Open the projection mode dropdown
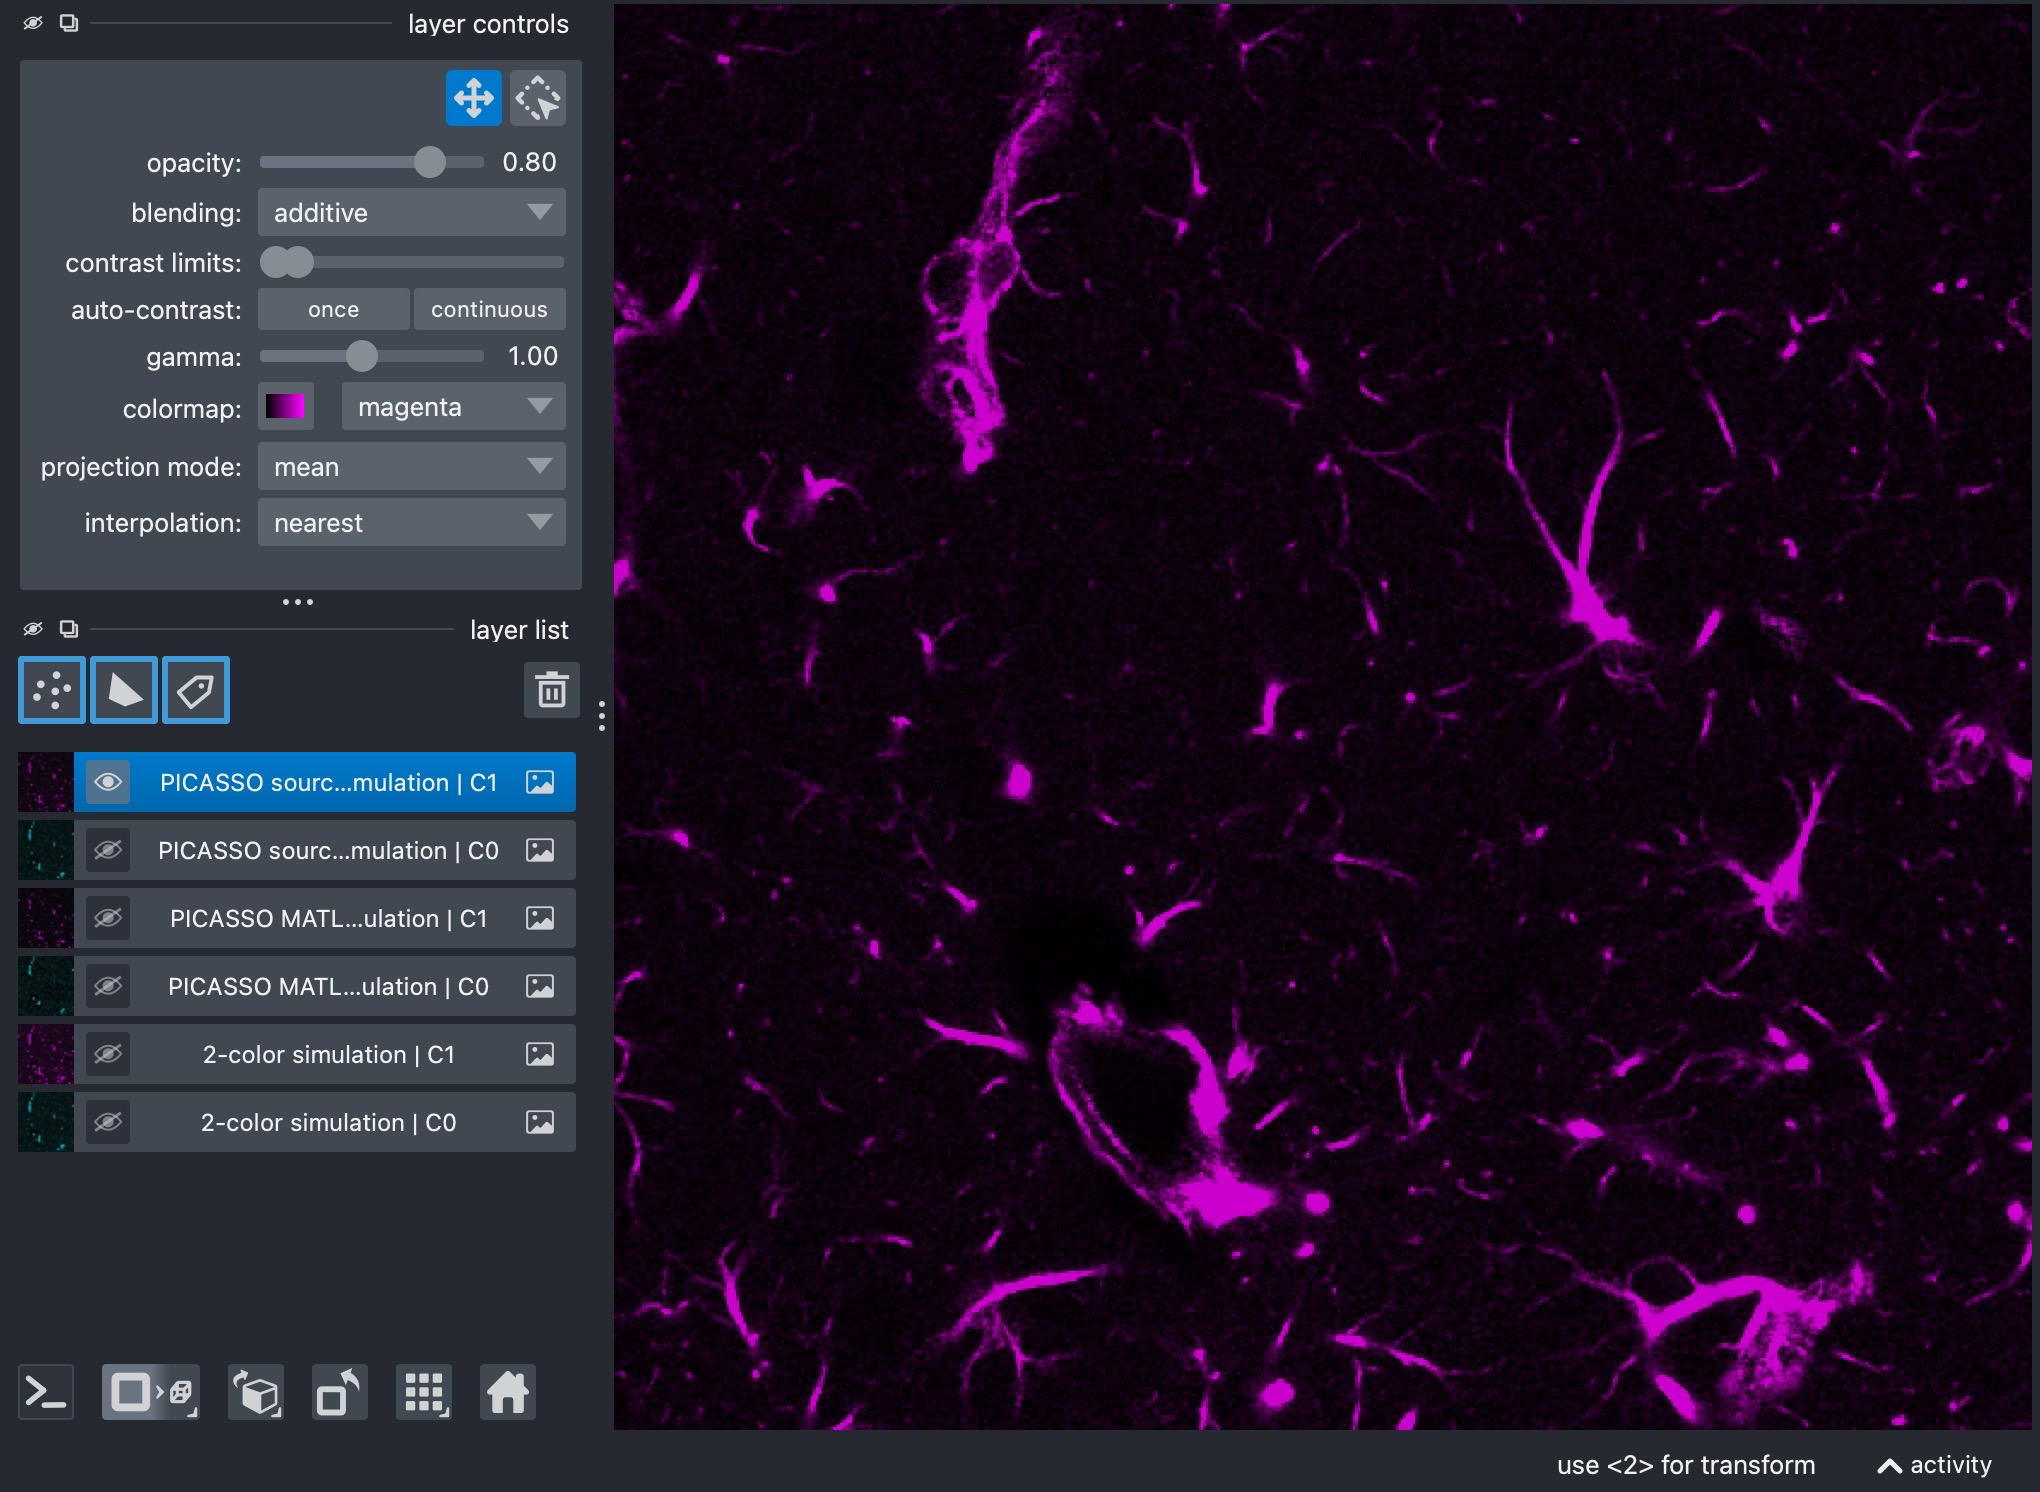 coord(412,466)
